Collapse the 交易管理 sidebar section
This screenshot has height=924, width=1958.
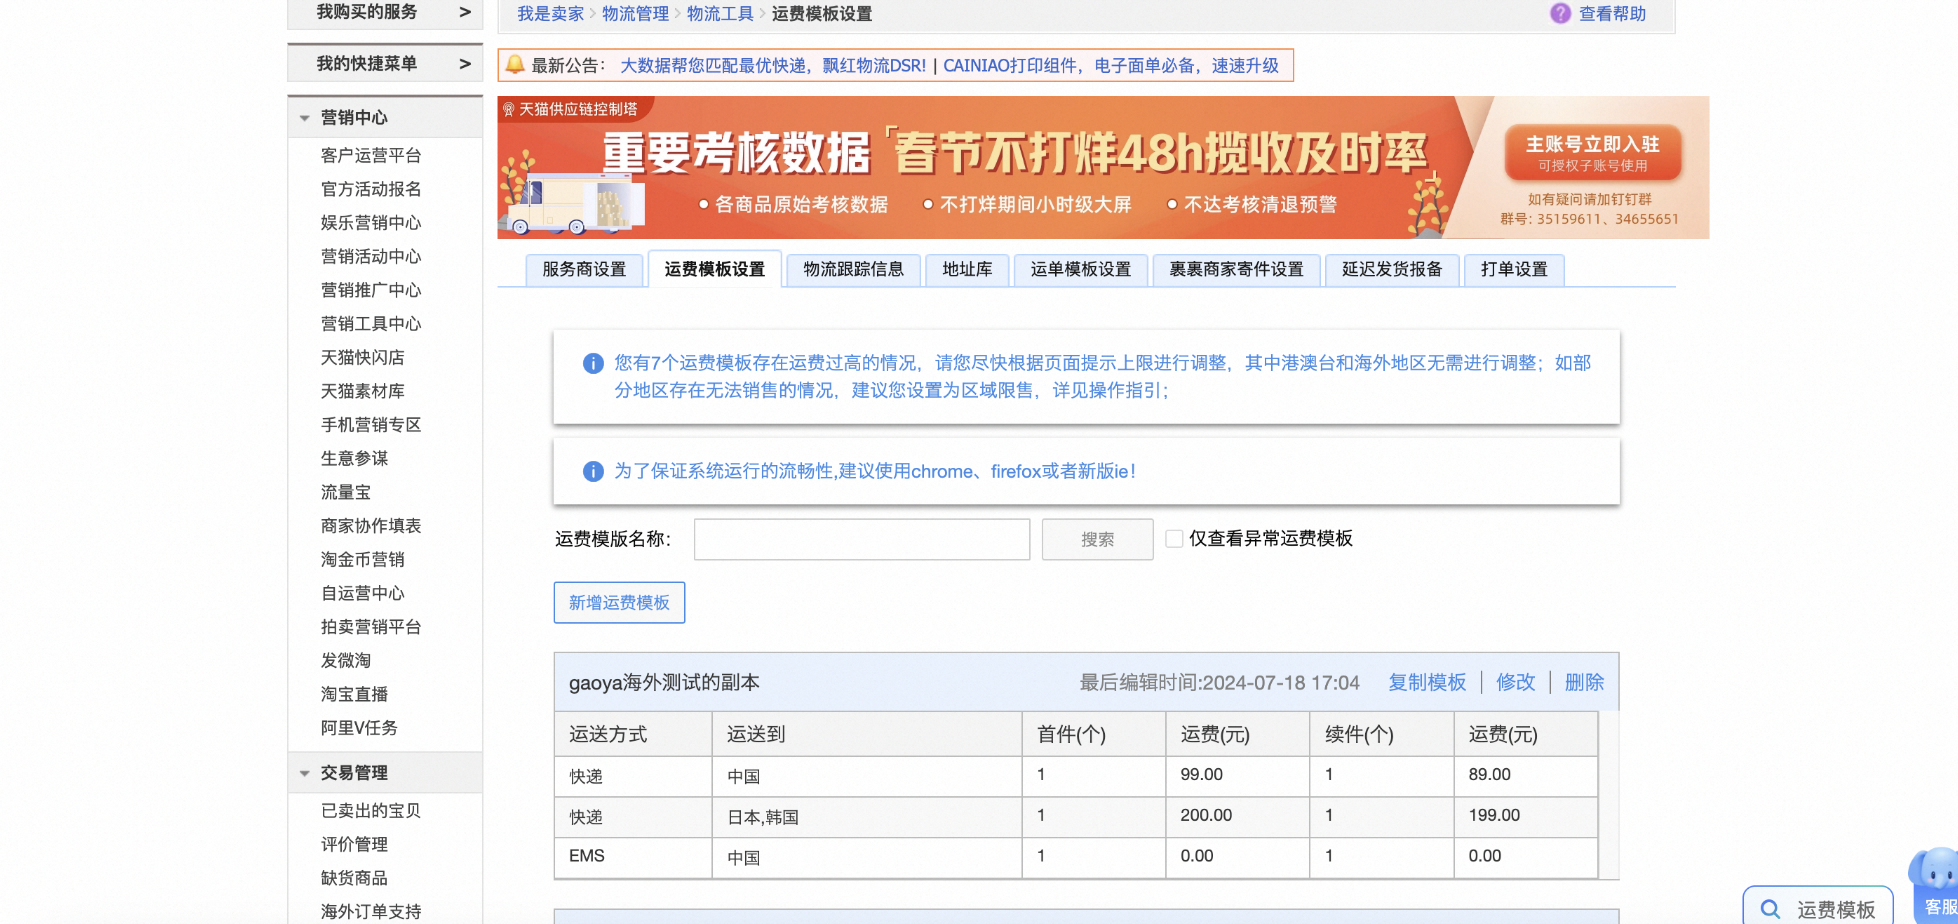(304, 773)
